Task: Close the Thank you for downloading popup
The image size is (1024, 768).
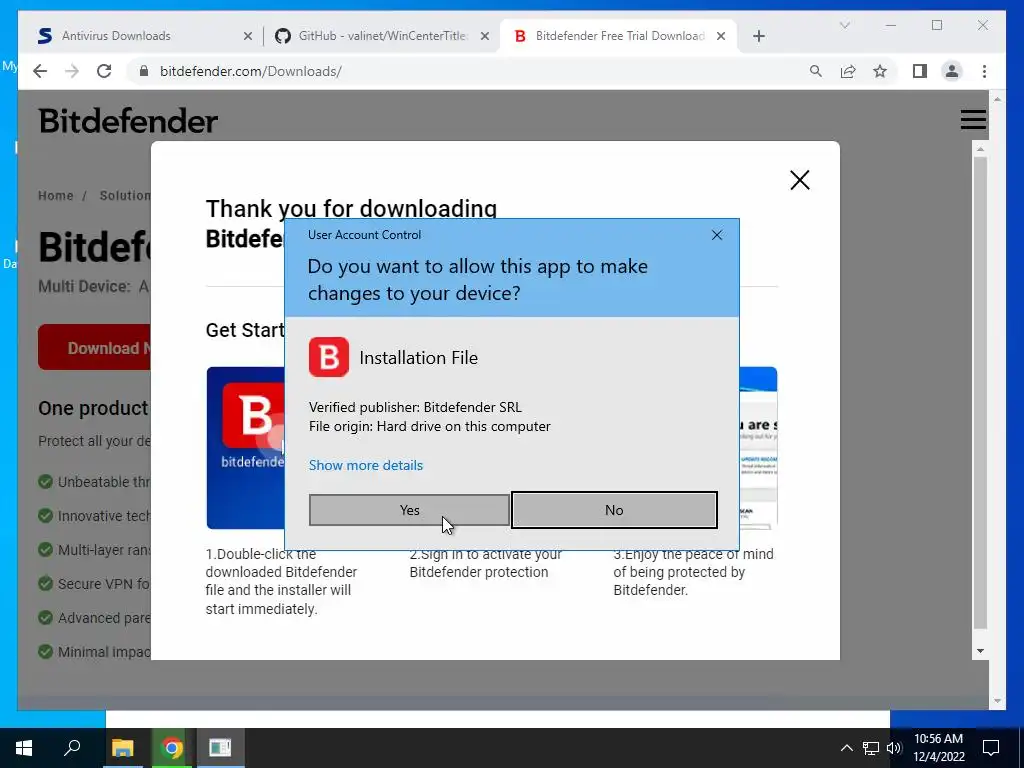Action: click(x=799, y=180)
